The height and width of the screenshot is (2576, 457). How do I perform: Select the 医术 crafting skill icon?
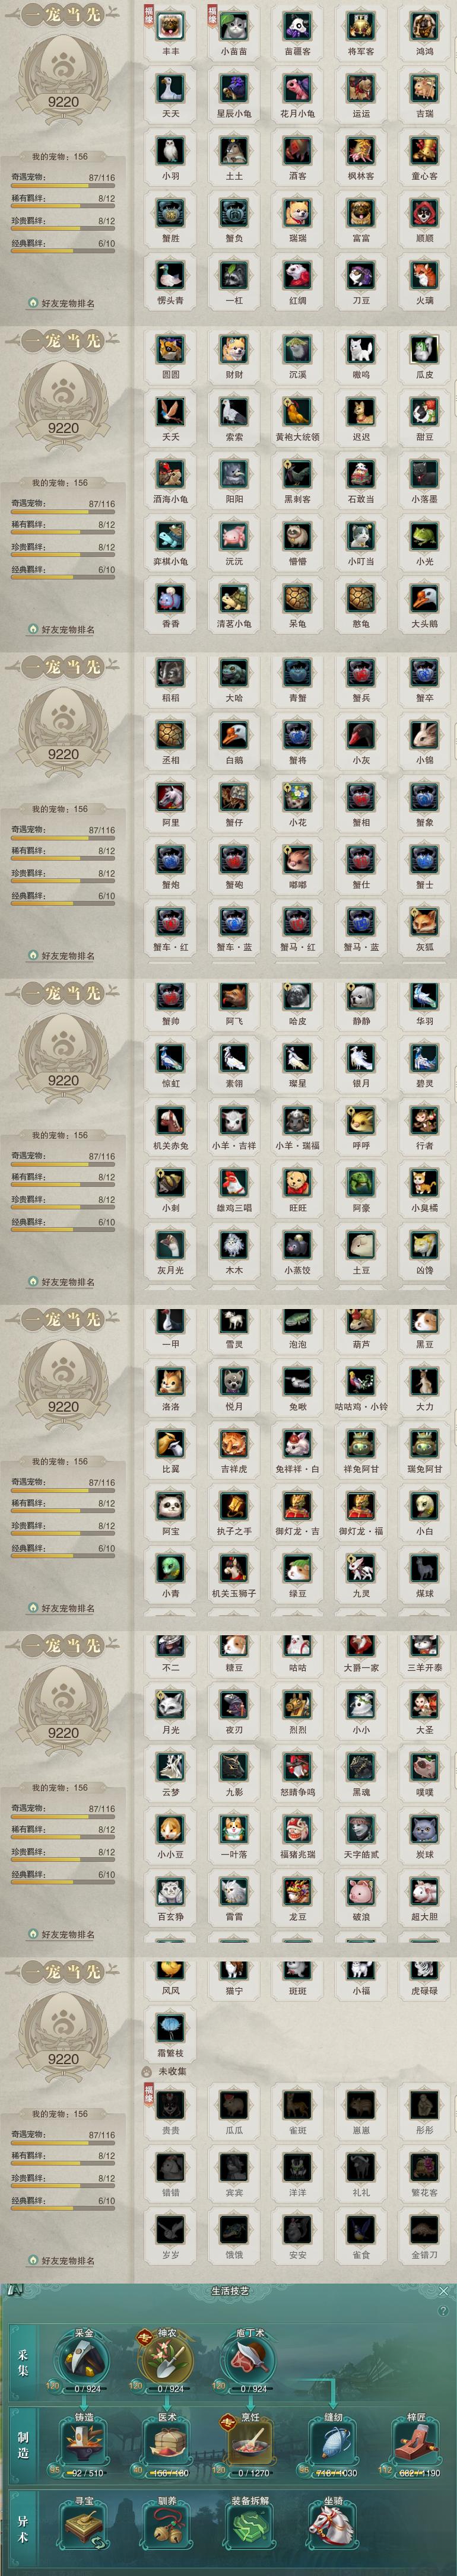(x=167, y=2443)
